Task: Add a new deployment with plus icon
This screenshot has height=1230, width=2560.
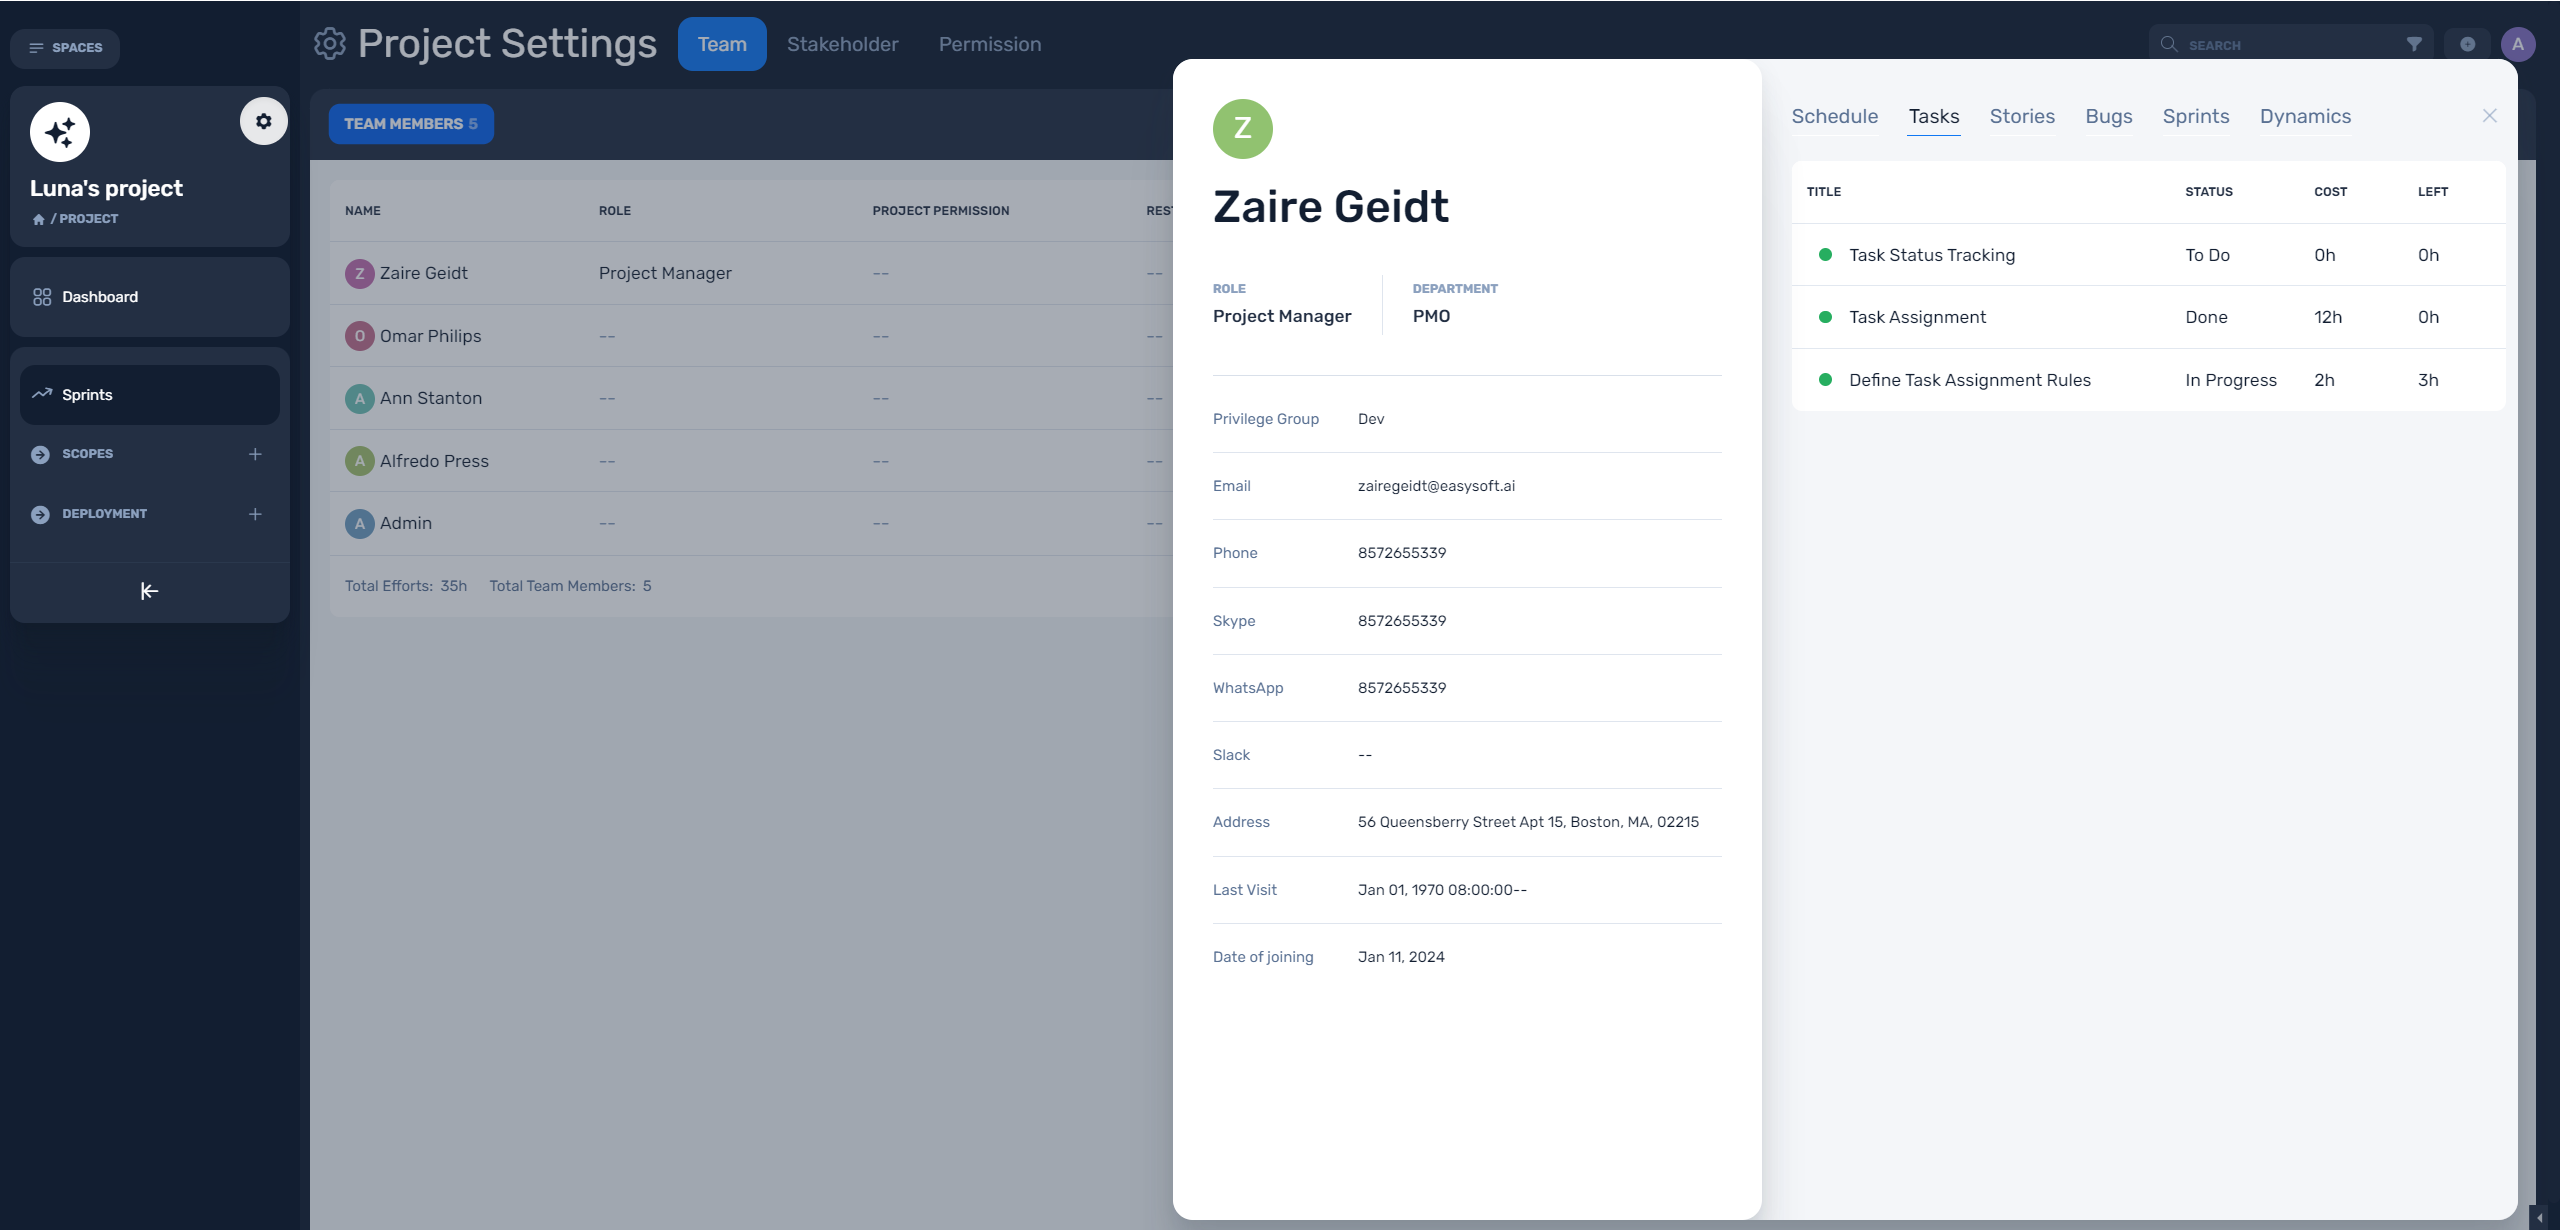Action: [x=255, y=514]
